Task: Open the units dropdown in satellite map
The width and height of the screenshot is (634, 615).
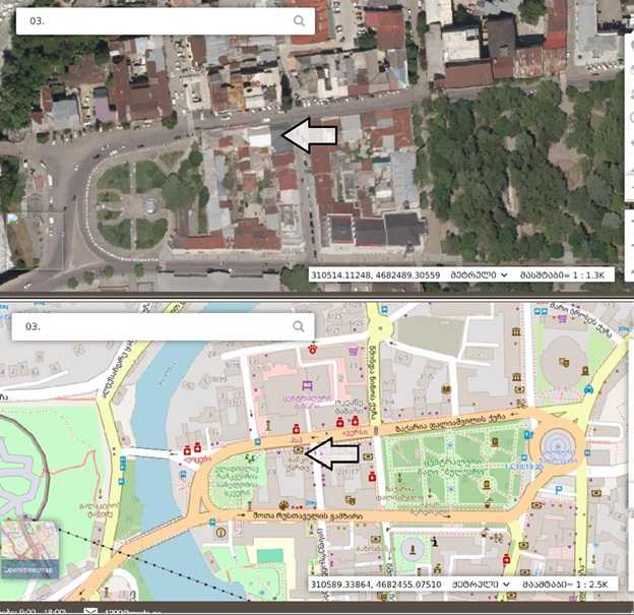Action: pos(485,274)
